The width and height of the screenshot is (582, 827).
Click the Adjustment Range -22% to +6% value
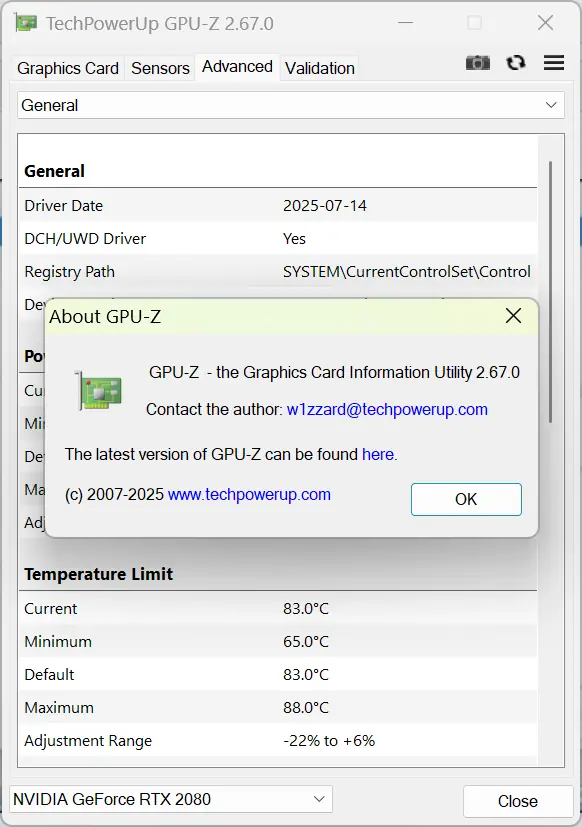click(329, 741)
